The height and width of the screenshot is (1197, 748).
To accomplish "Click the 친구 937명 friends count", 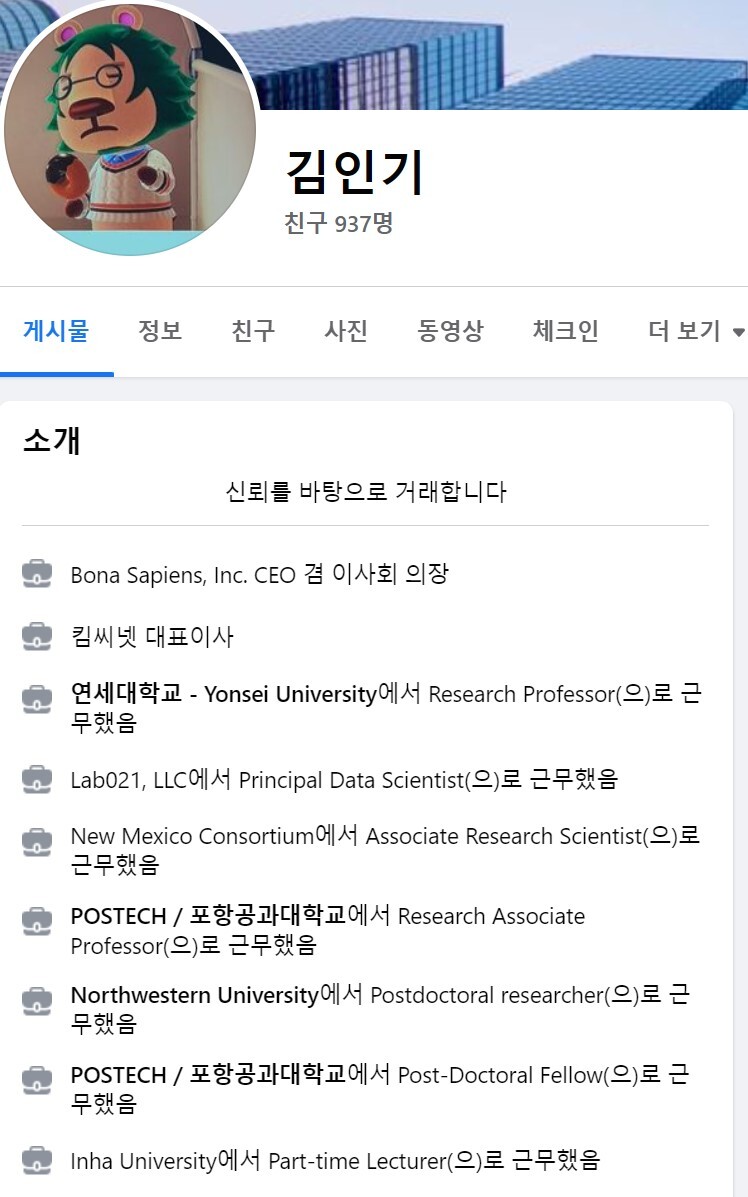I will (x=338, y=223).
